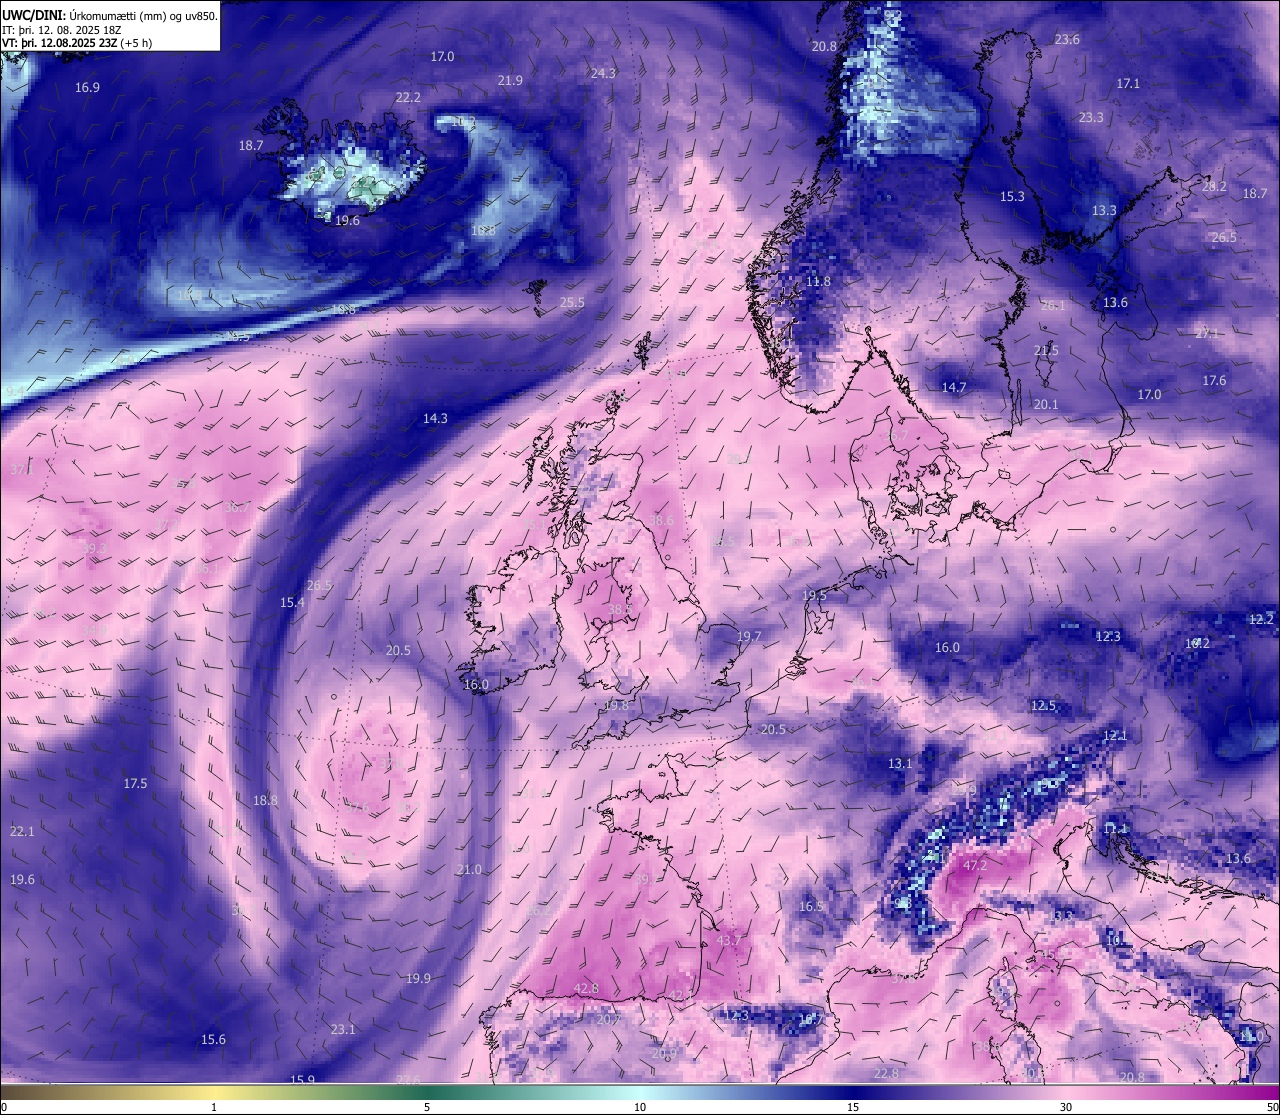Select the 15.9 value near bottom edge
The height and width of the screenshot is (1115, 1280).
coord(302,1080)
